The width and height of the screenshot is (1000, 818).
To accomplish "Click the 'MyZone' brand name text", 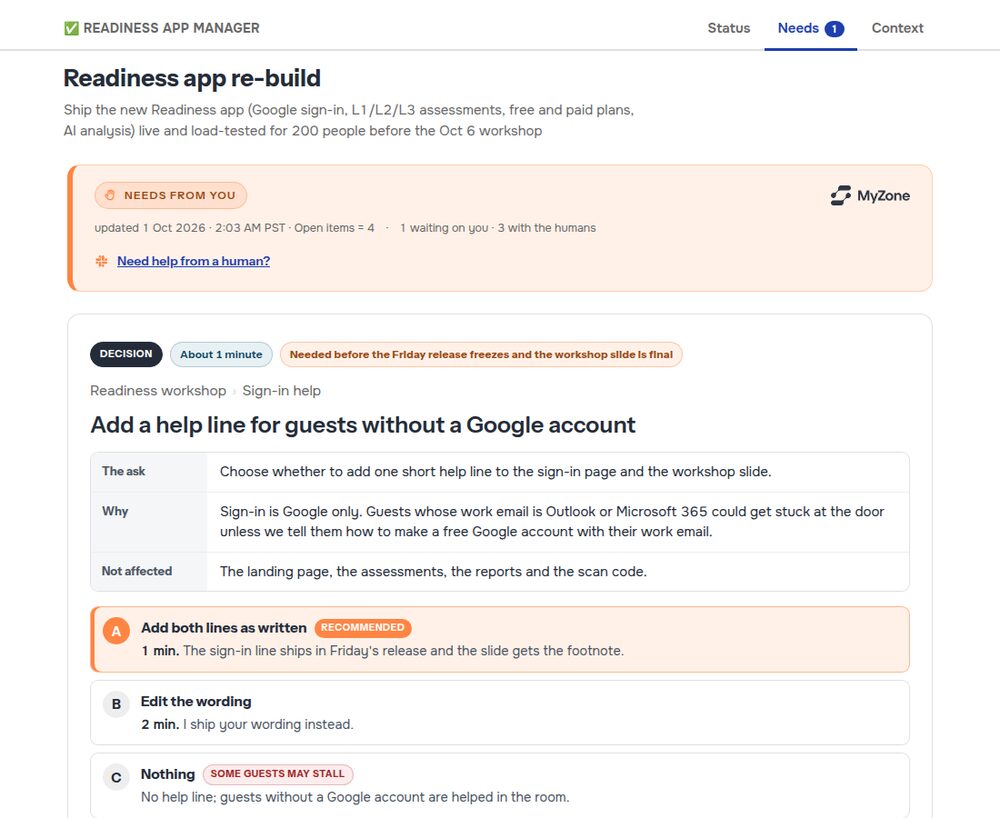I will [883, 196].
